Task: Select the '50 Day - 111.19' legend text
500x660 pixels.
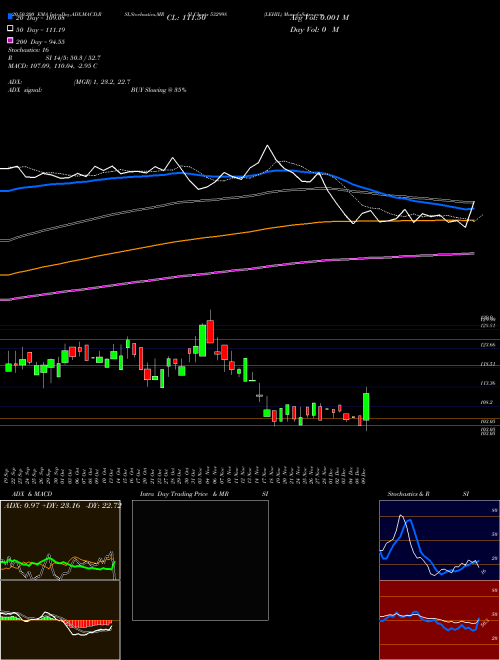Action: [x=41, y=30]
